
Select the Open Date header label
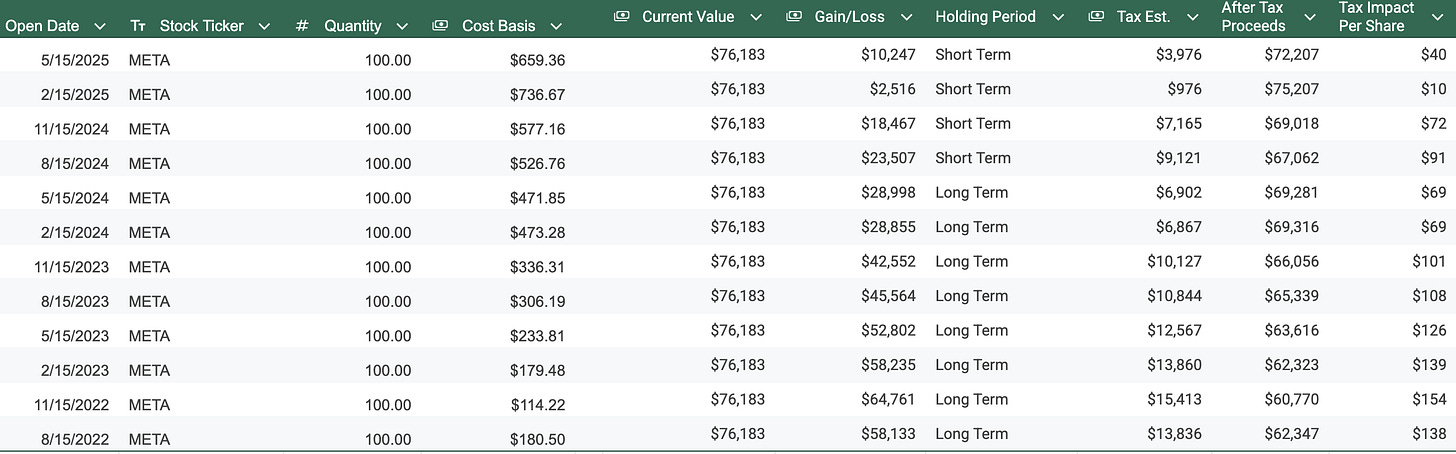click(x=42, y=27)
